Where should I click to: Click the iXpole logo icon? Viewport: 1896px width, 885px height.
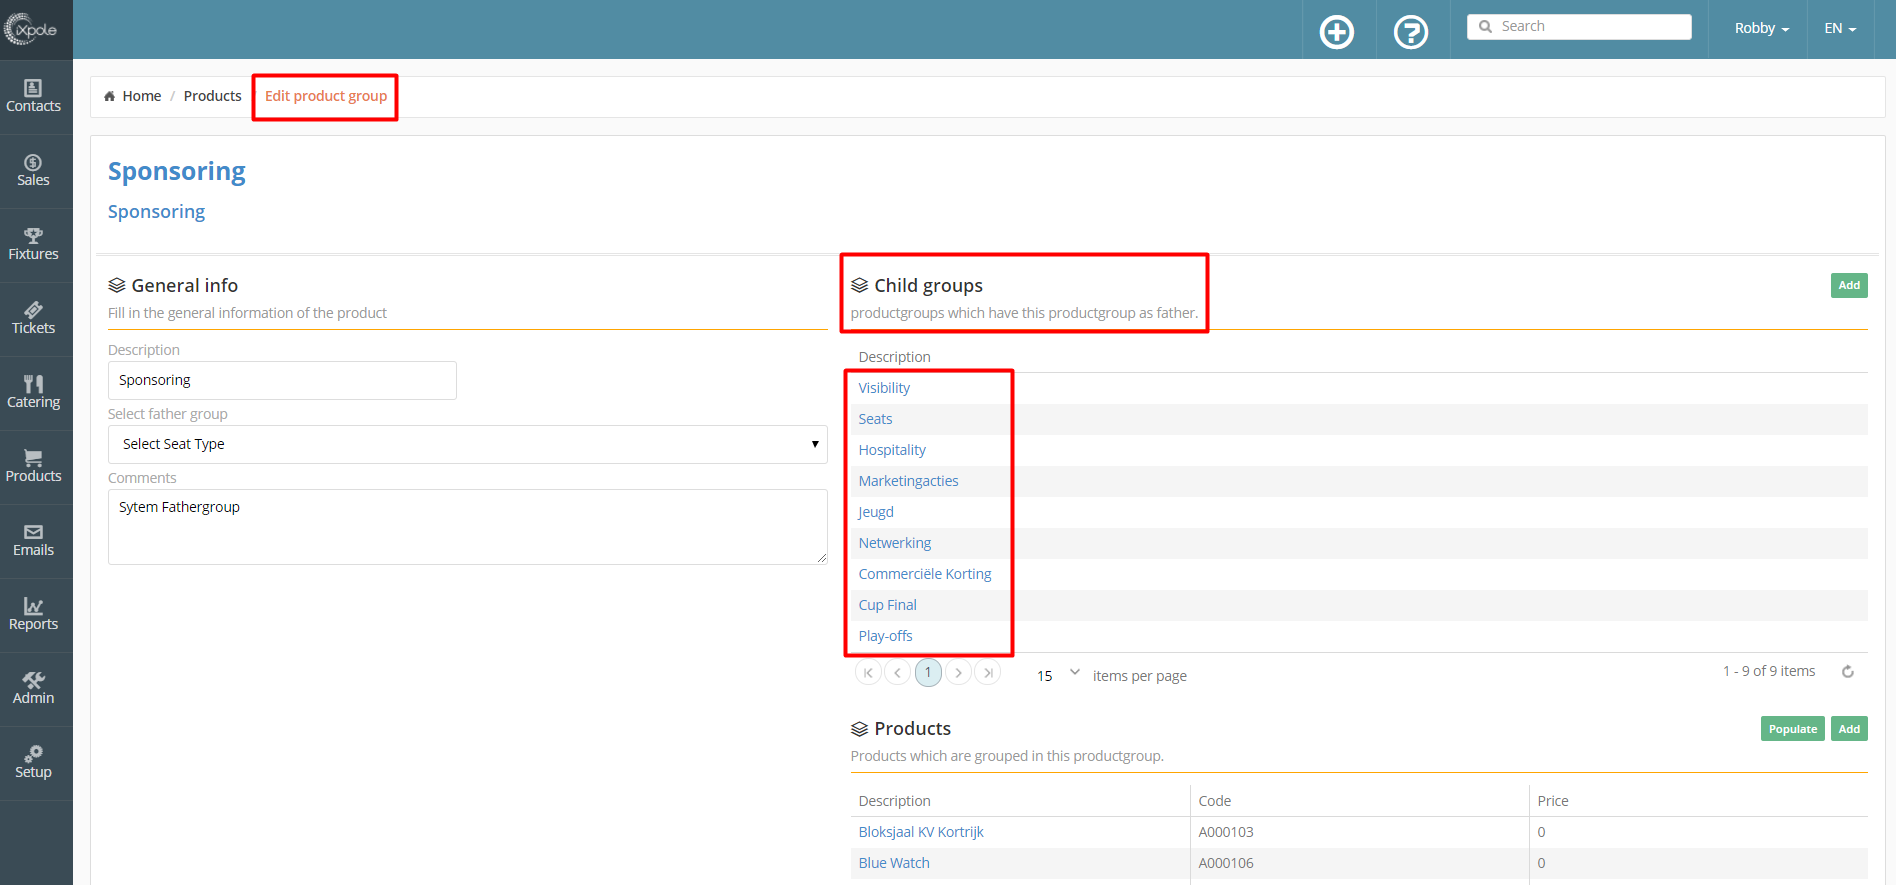31,29
